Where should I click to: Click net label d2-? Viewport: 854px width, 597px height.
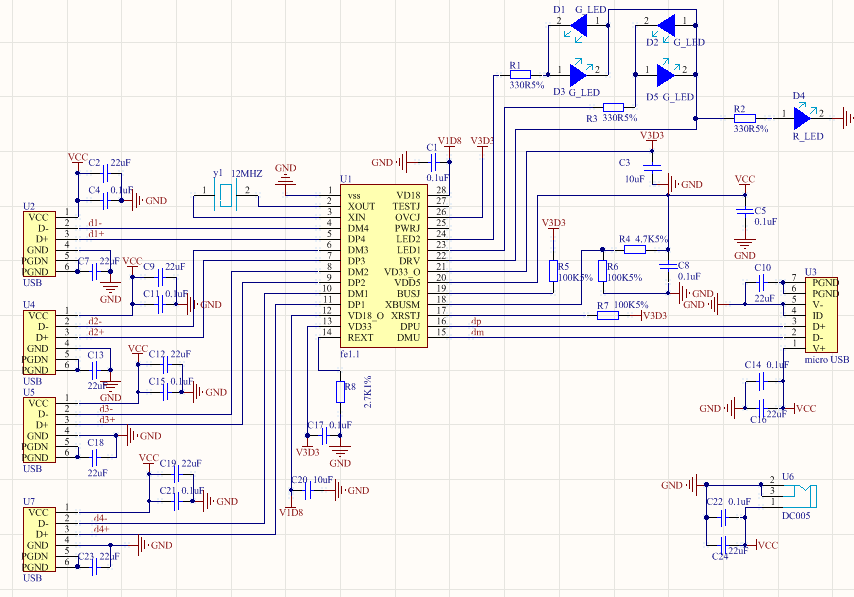tap(95, 321)
